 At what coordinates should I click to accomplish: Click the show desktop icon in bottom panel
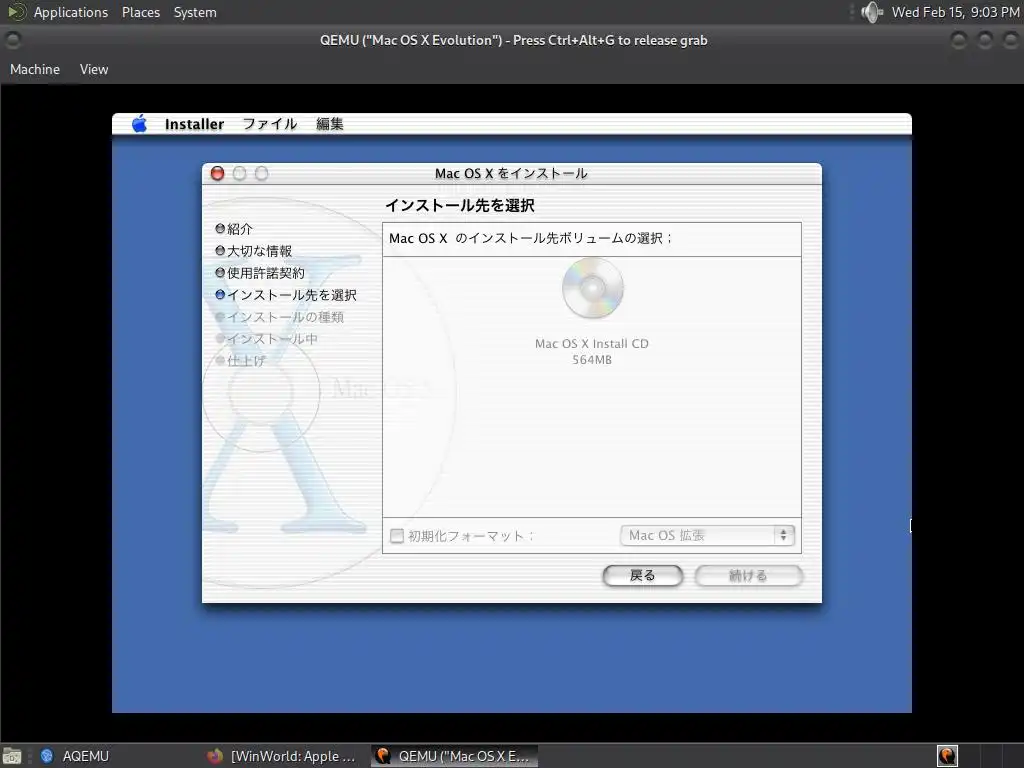pyautogui.click(x=12, y=756)
